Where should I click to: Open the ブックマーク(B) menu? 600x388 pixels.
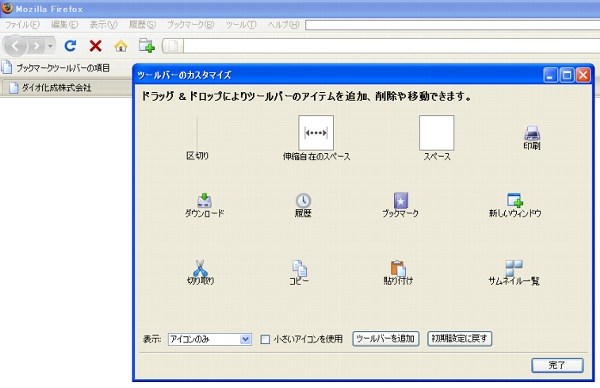coord(191,25)
